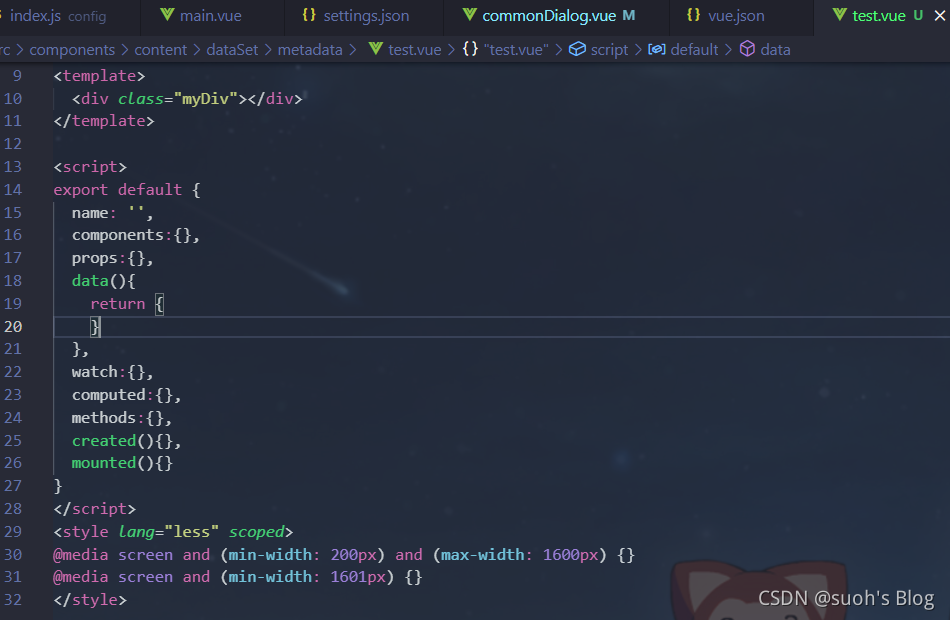
Task: Click line number 32 in gutter
Action: [13, 600]
